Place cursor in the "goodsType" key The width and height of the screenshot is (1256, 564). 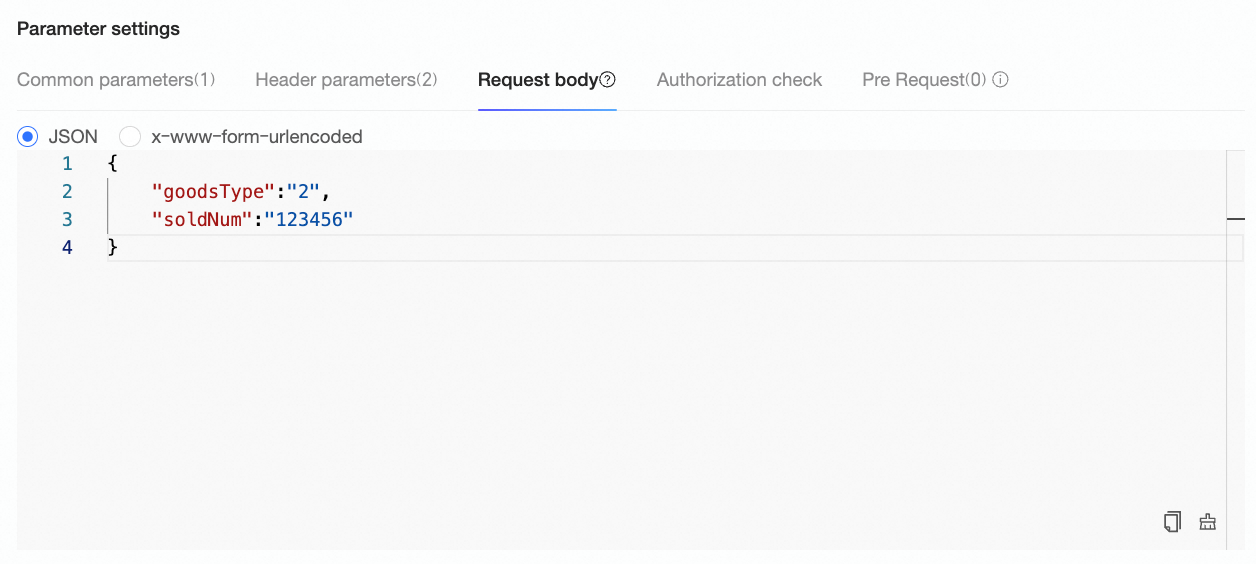tap(212, 191)
